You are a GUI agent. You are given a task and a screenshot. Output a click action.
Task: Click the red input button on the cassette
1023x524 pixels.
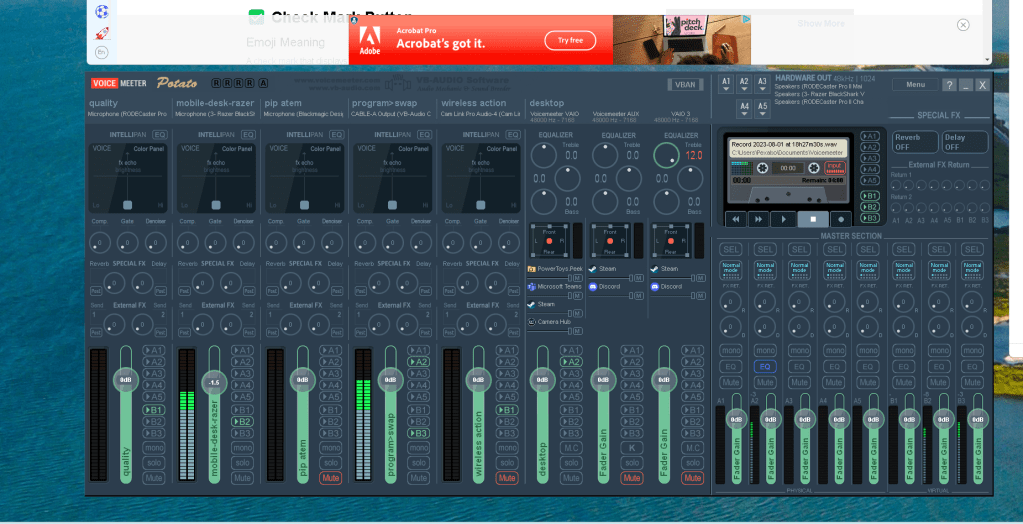[x=834, y=167]
